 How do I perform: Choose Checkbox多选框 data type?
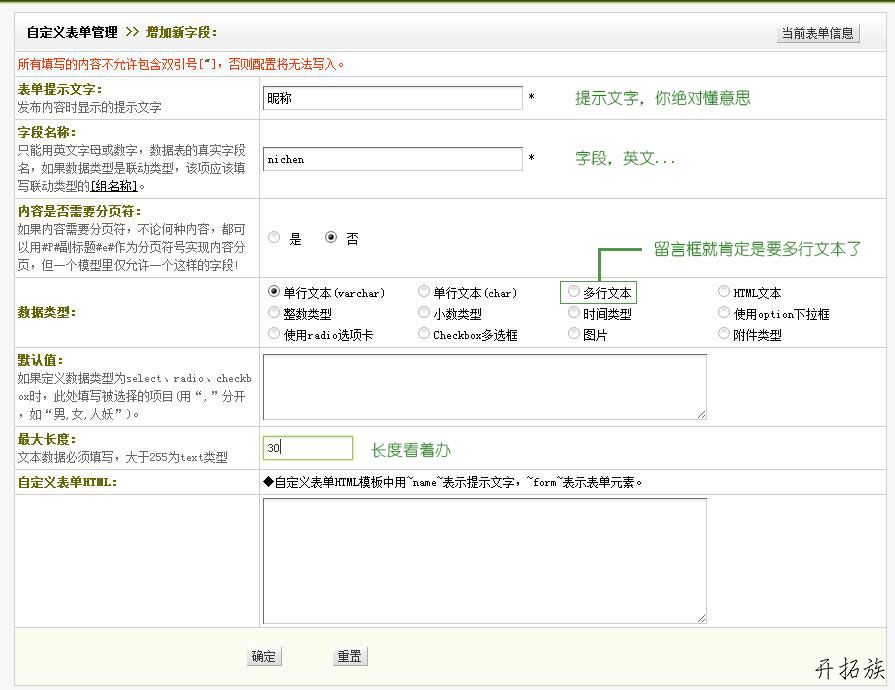click(424, 333)
